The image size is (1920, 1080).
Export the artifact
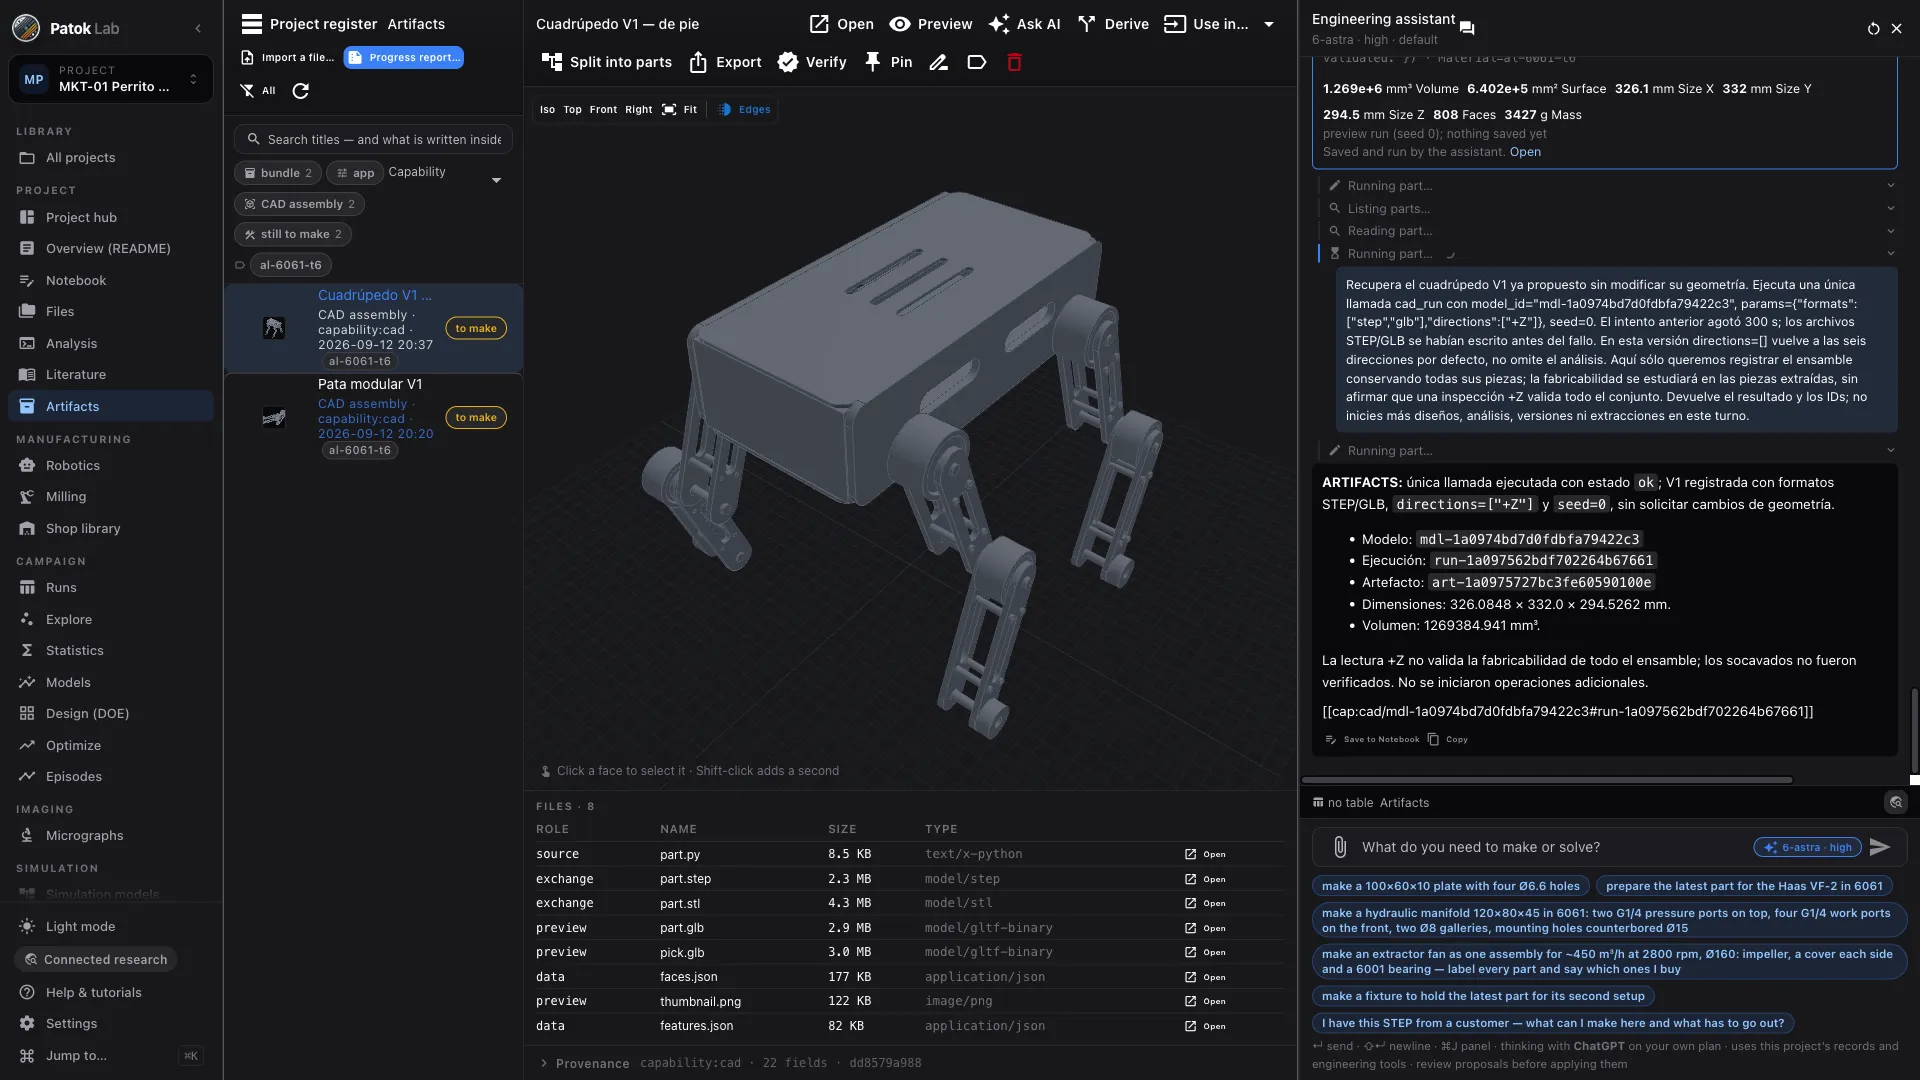[725, 62]
